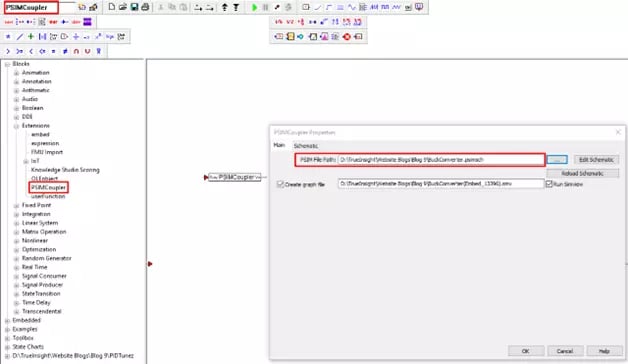Image resolution: width=628 pixels, height=364 pixels.
Task: Click the Edit Schematic button
Action: point(596,159)
